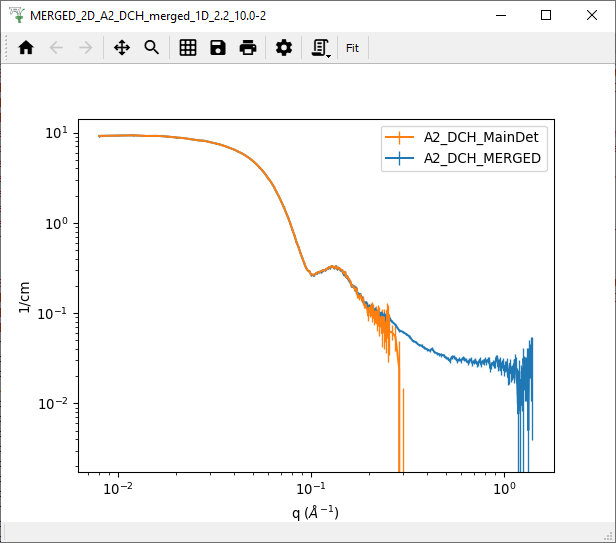Save the figure with floppy disk icon
616x543 pixels.
click(x=218, y=48)
